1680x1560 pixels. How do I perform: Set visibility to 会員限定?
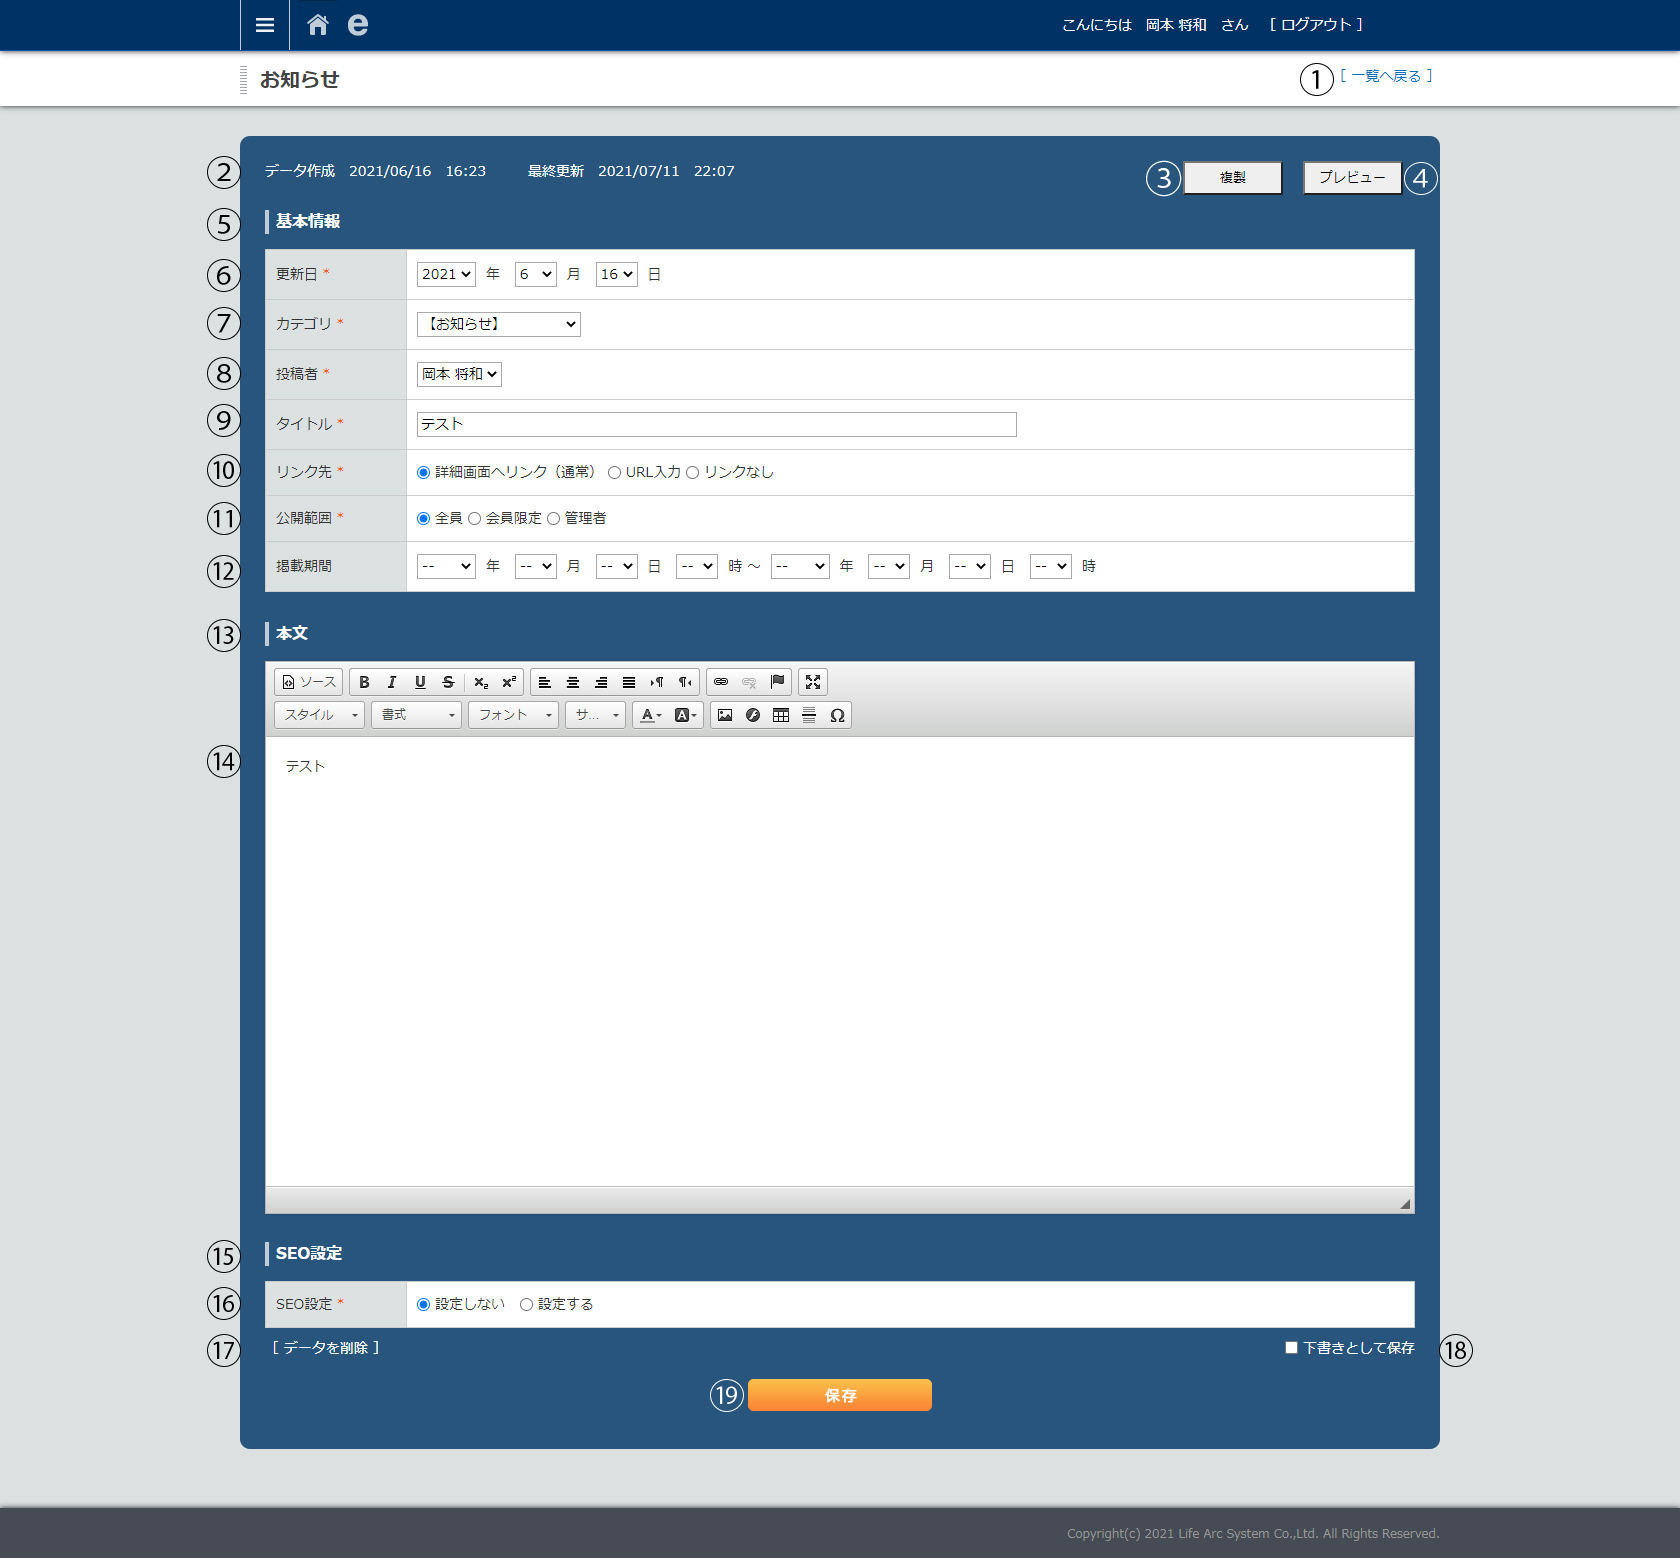click(475, 519)
